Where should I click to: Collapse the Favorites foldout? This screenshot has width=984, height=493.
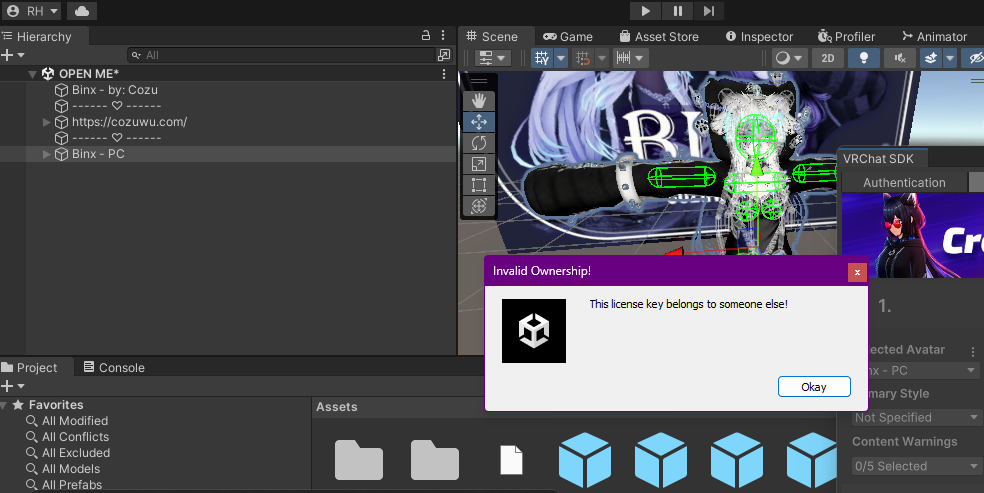4,405
